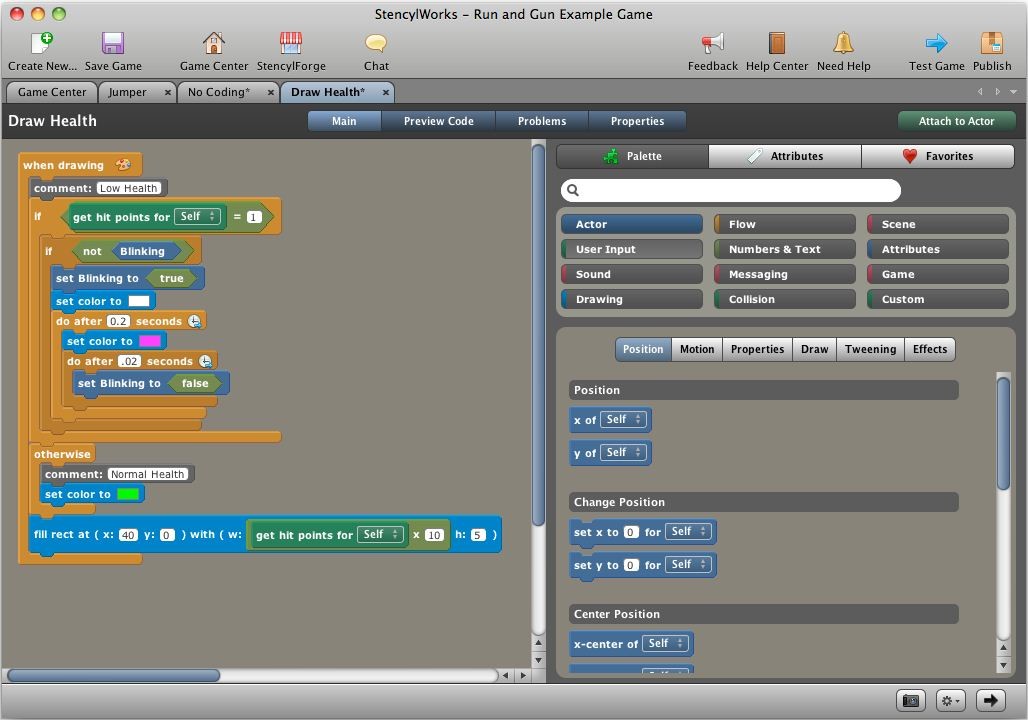Open StencylForge store icon
Viewport: 1028px width, 720px height.
tap(291, 43)
